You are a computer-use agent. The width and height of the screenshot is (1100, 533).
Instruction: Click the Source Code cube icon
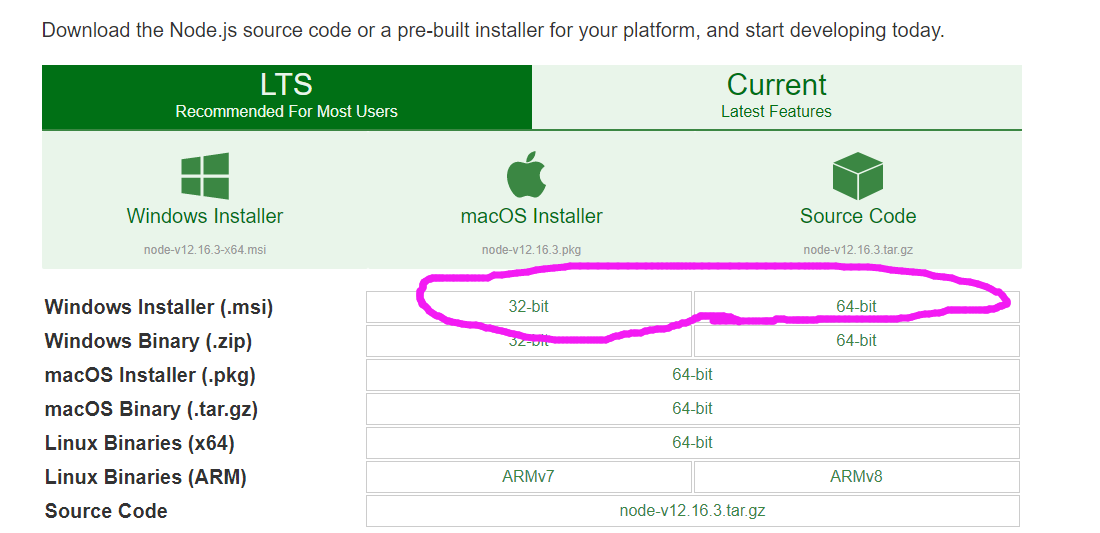[x=857, y=176]
